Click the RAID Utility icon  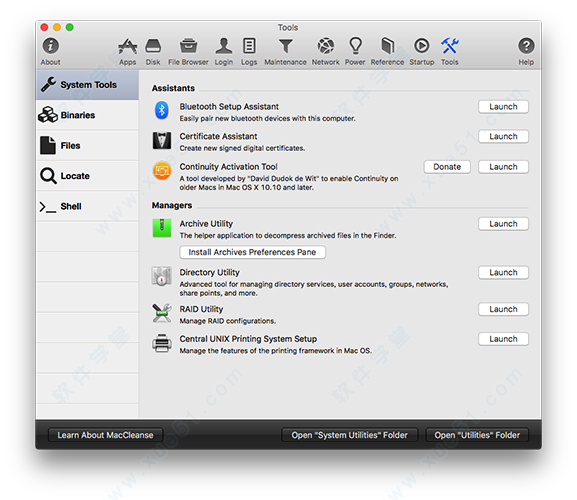point(162,313)
